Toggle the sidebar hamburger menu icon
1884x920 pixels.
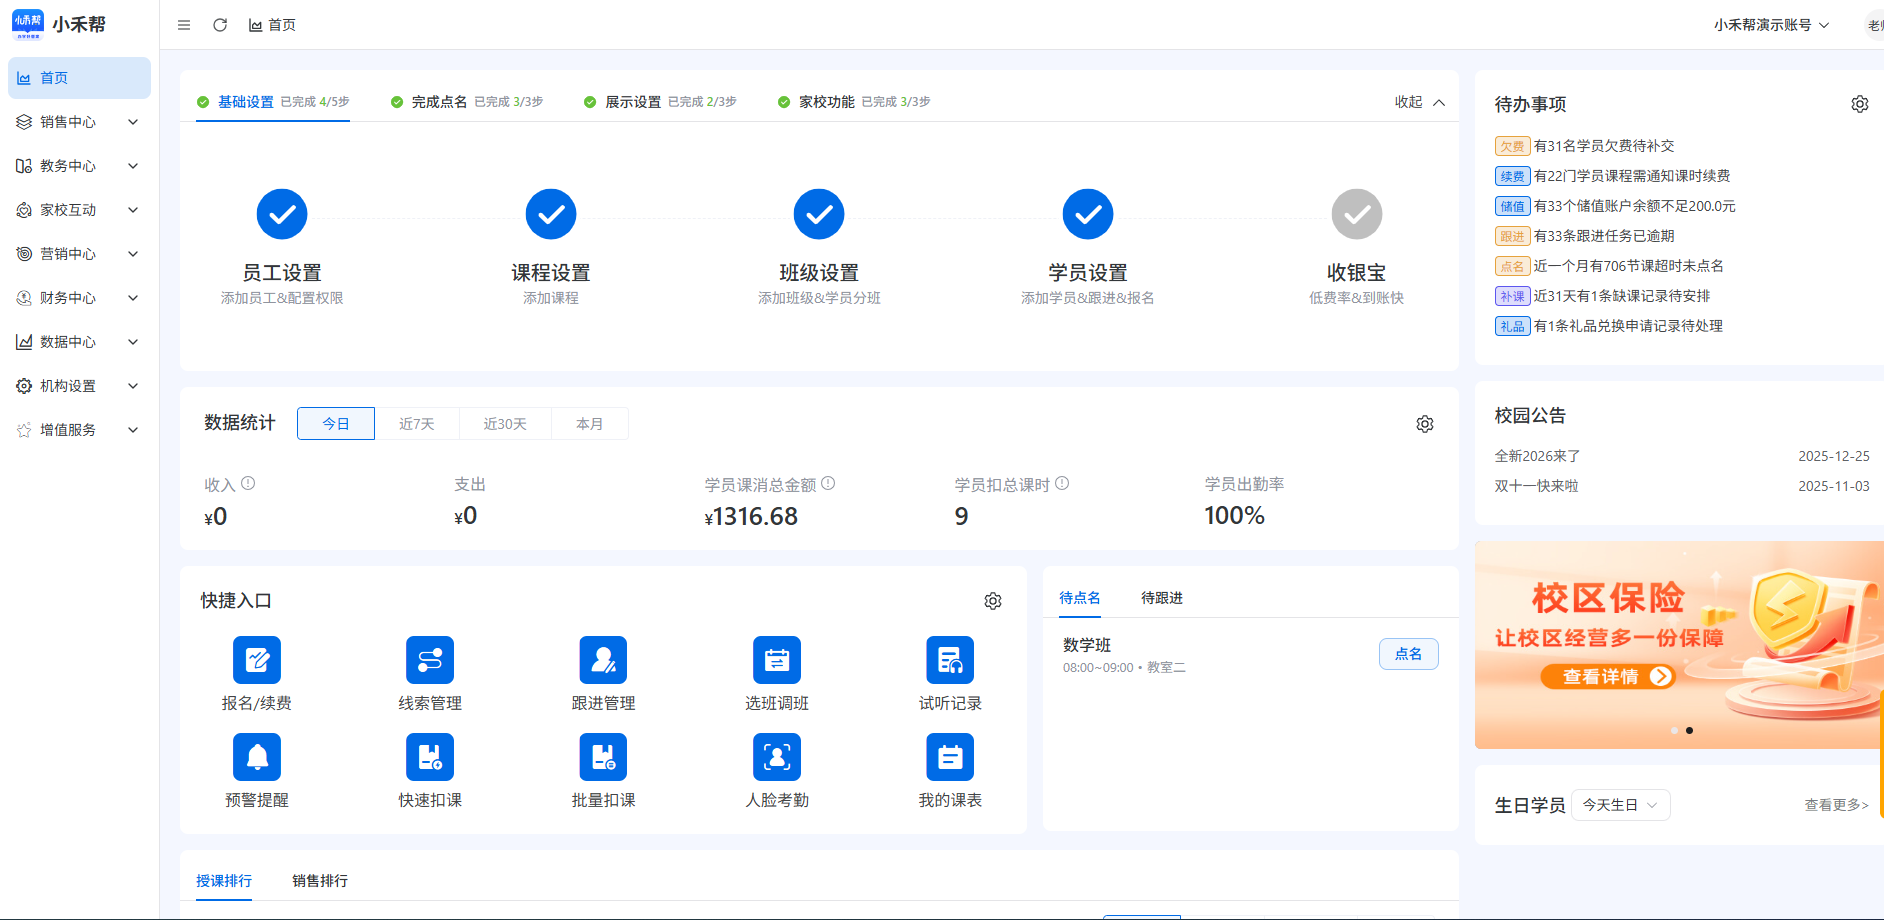184,25
